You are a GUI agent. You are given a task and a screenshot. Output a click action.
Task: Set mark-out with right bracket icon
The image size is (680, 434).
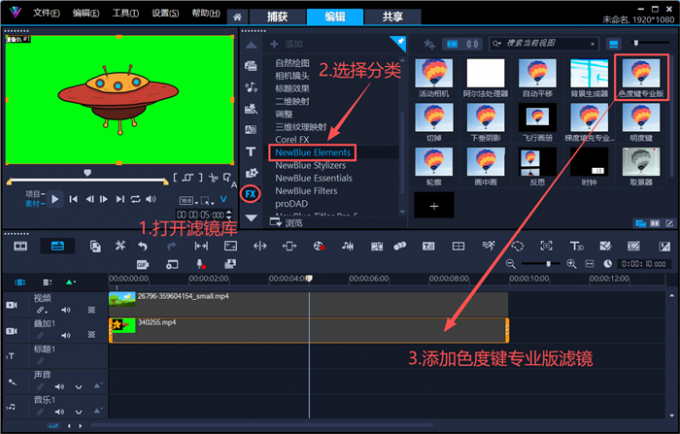200,177
